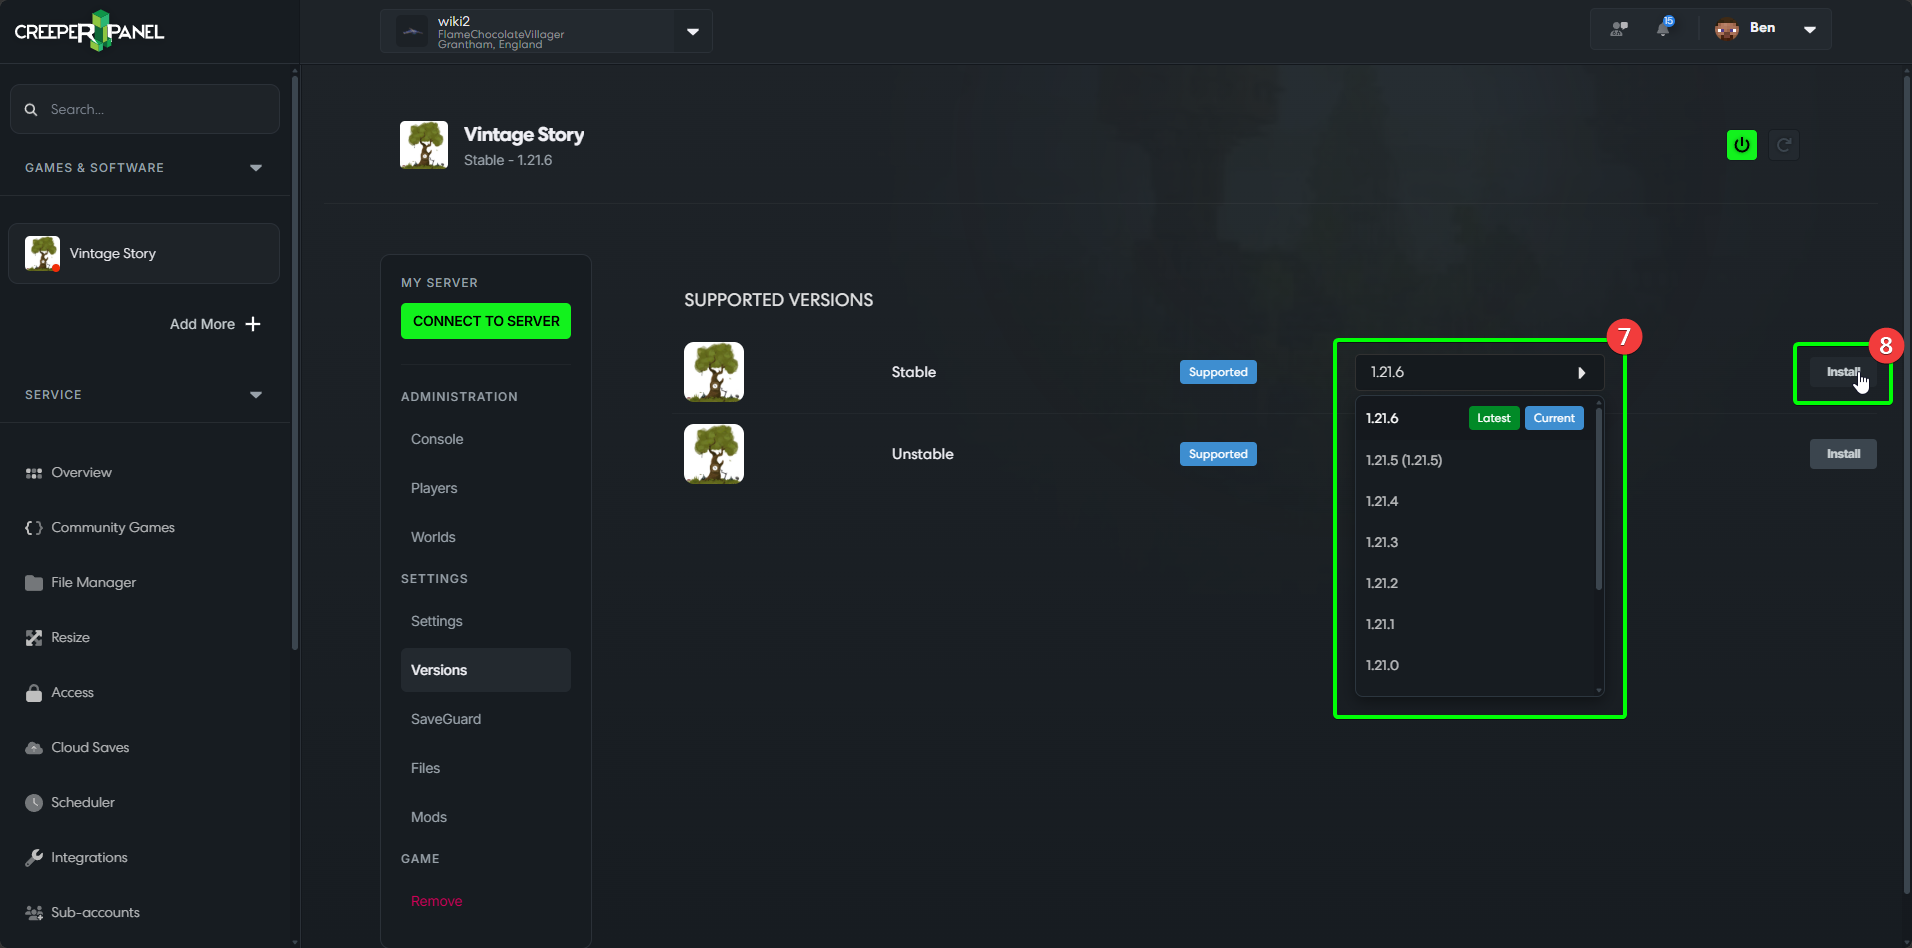
Task: Expand the wiki2 server selector dropdown
Action: (693, 32)
